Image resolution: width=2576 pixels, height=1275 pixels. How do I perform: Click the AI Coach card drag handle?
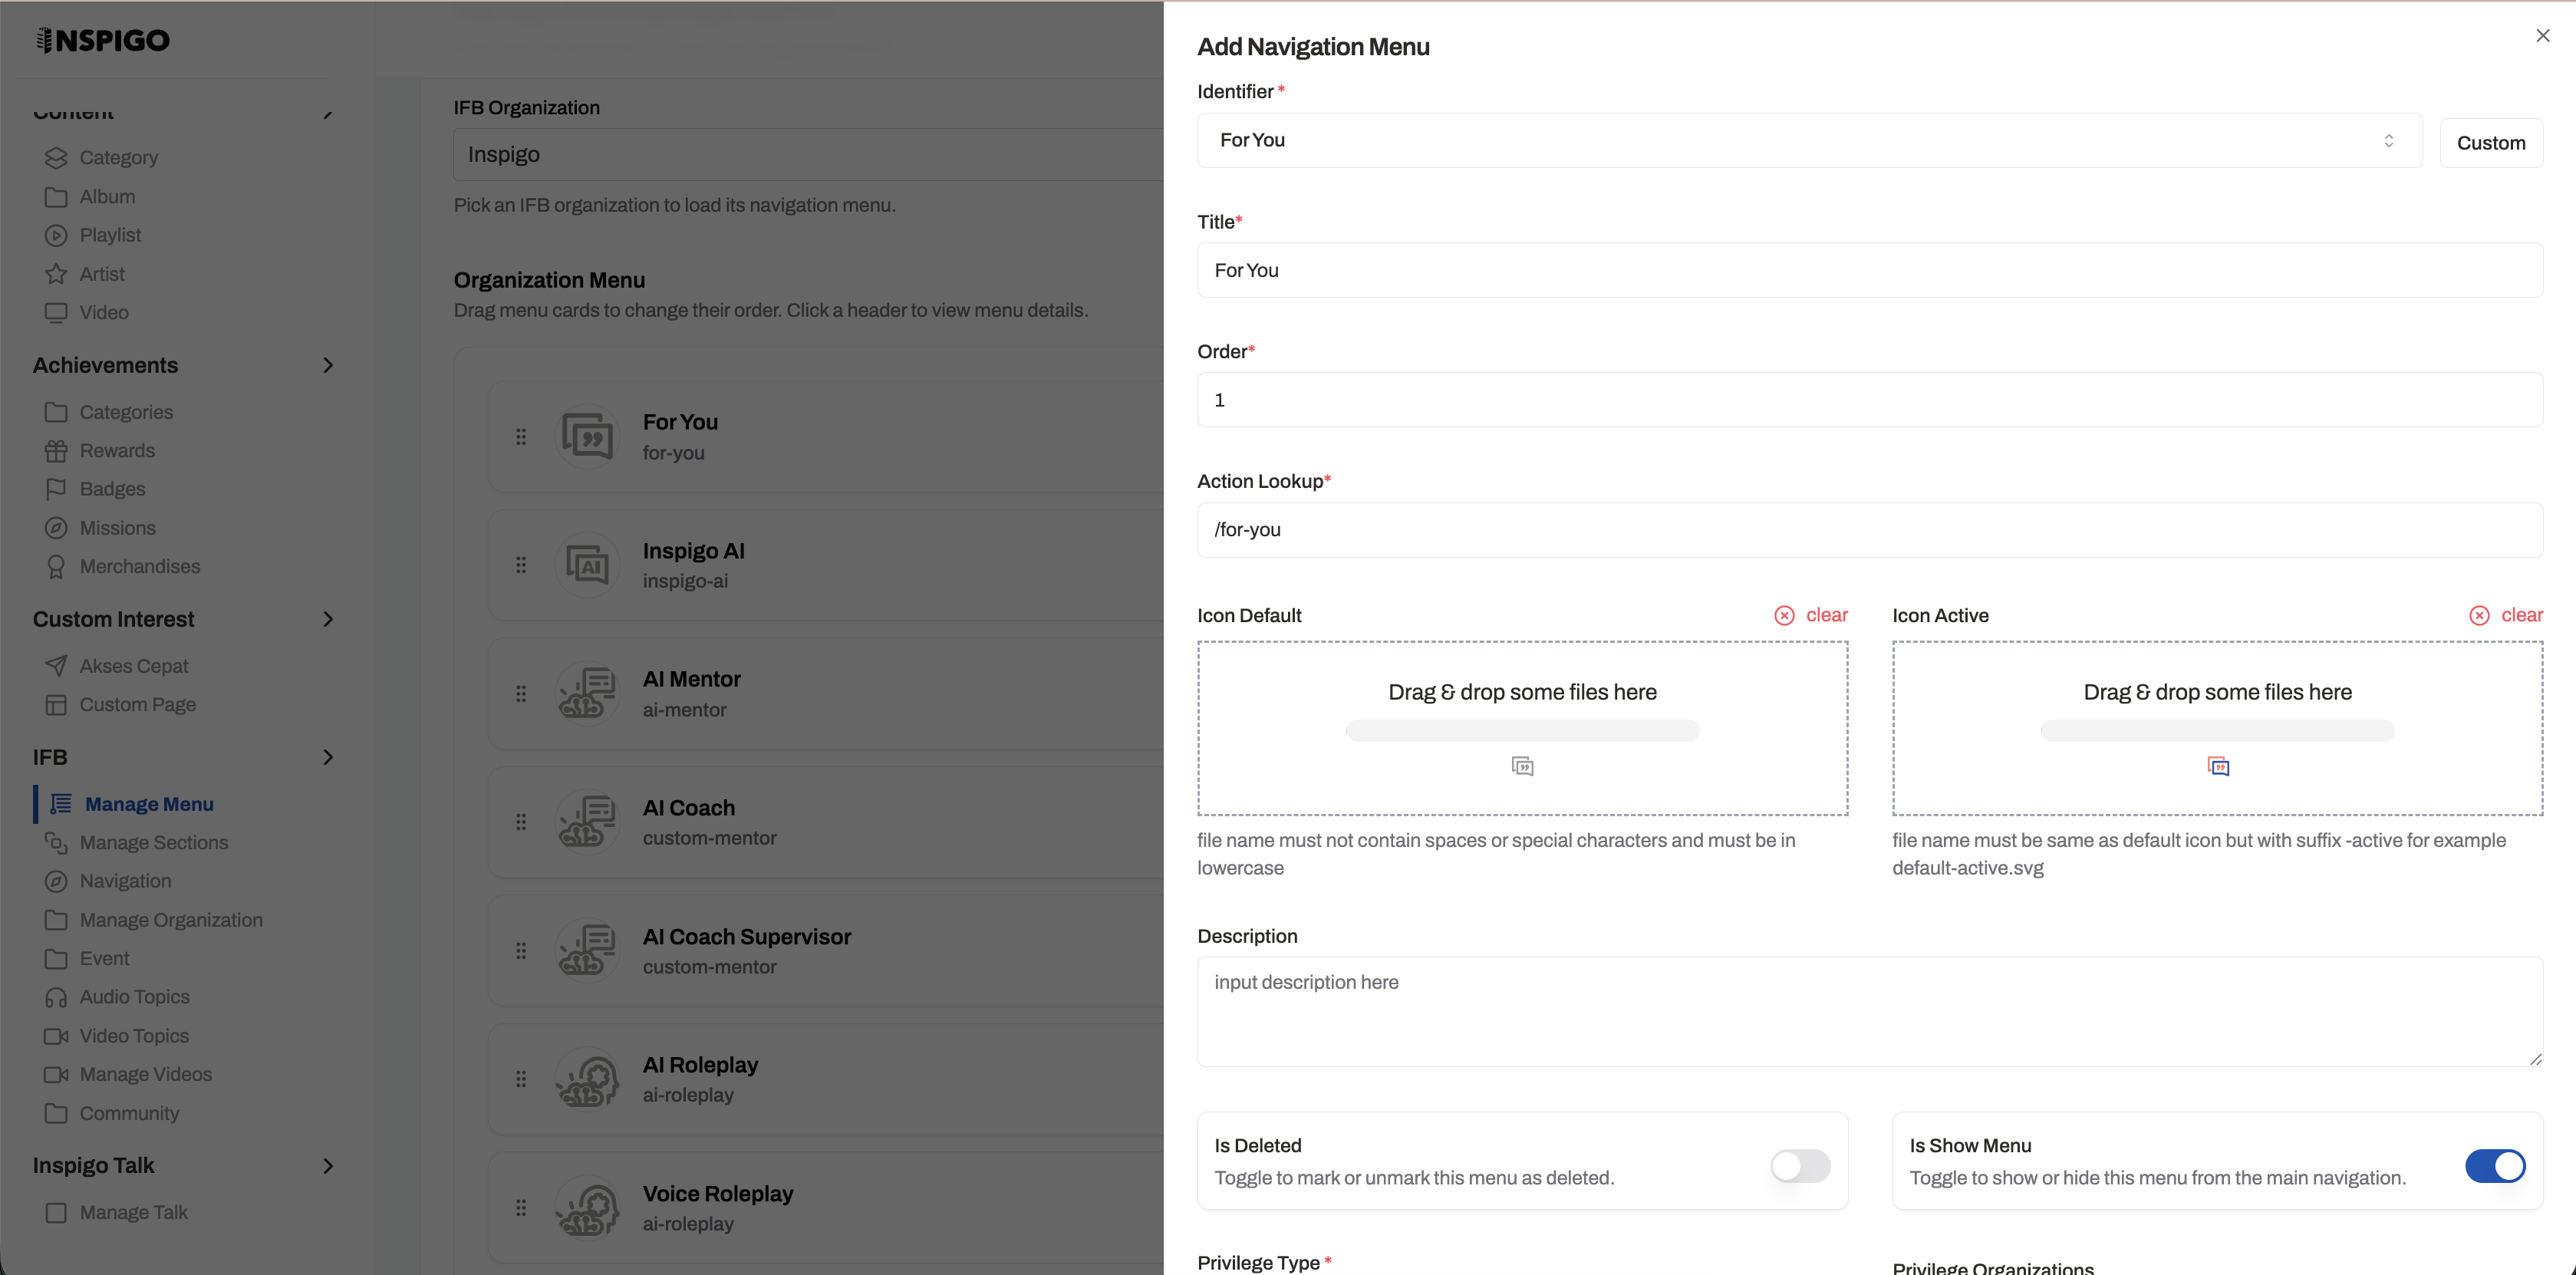tap(521, 822)
